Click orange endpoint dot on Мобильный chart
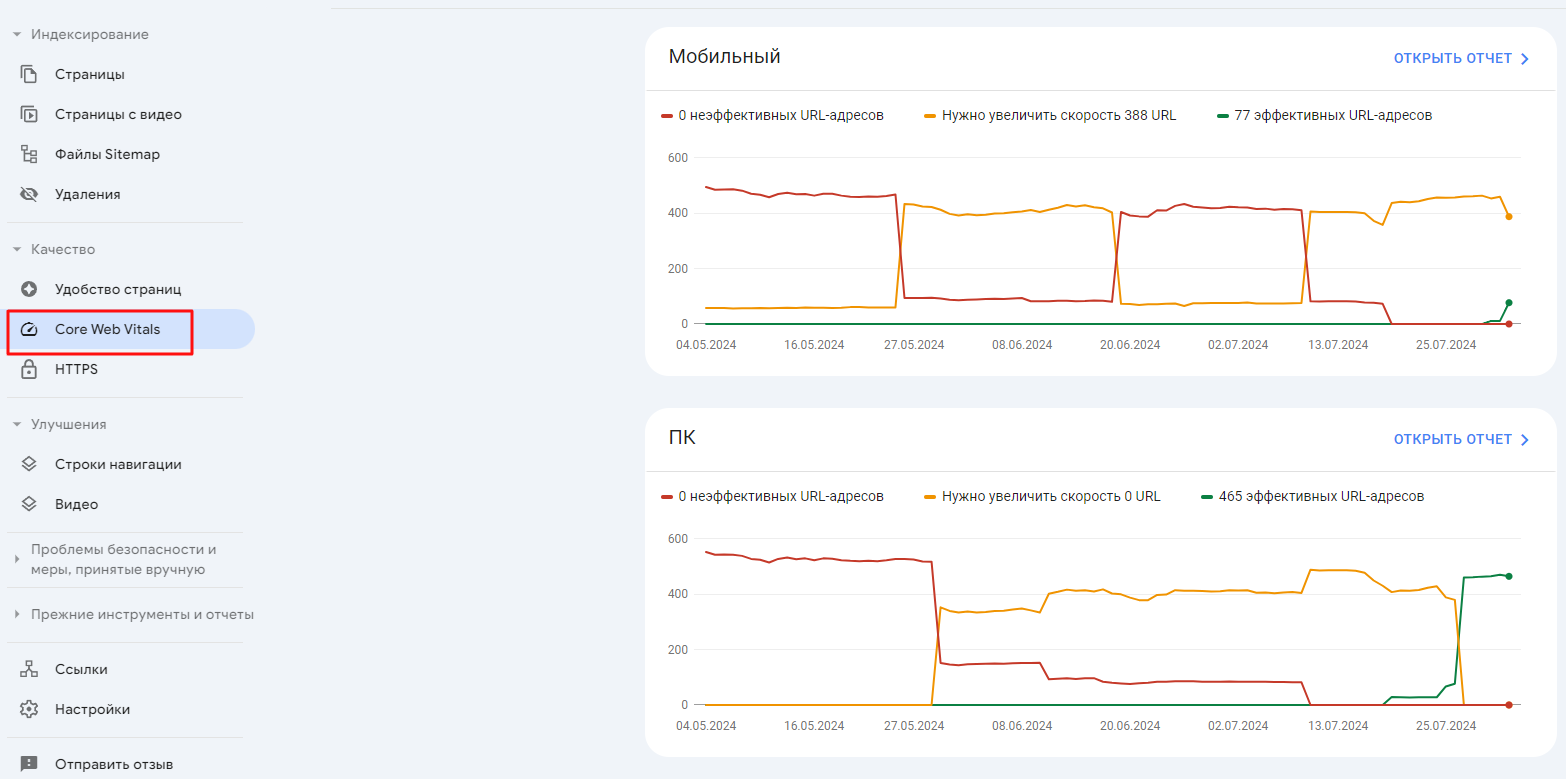Viewport: 1566px width, 779px height. [x=1509, y=216]
